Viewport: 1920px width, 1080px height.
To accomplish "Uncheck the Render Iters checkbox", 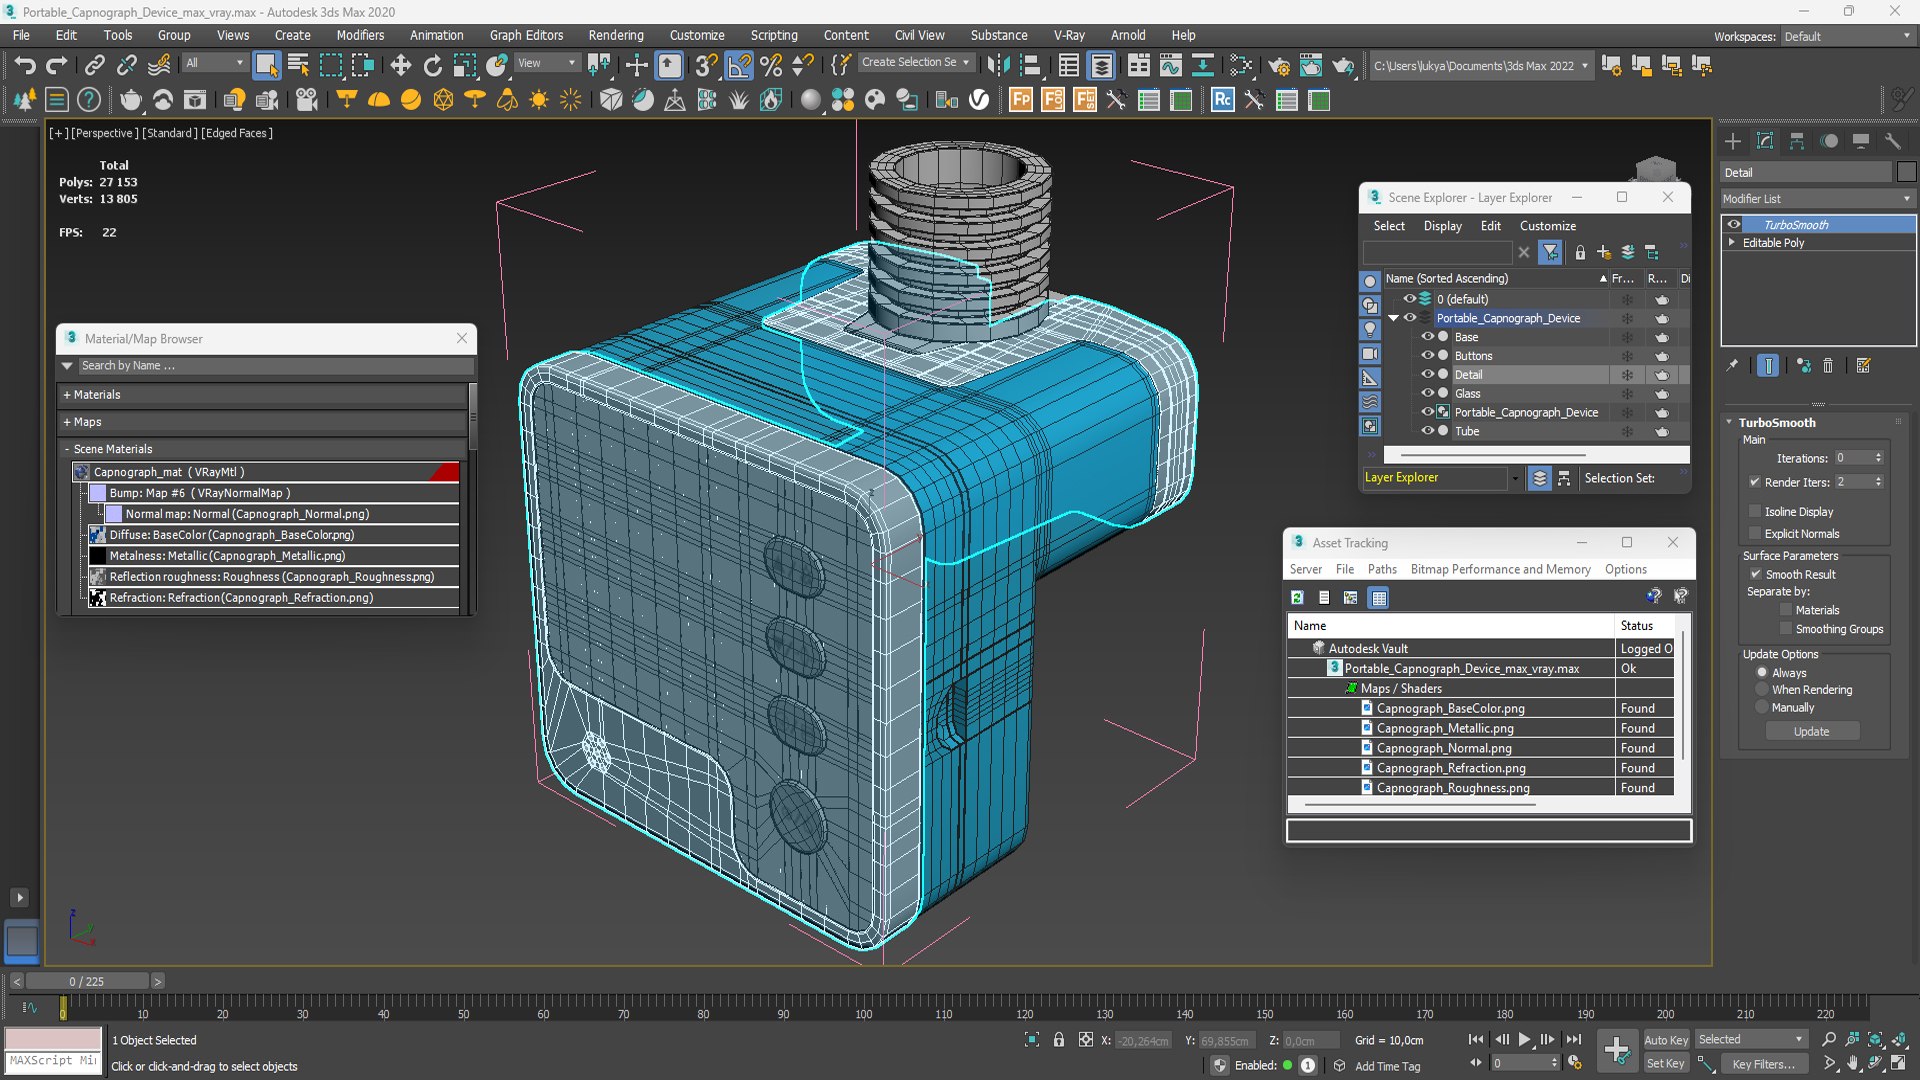I will (1754, 482).
